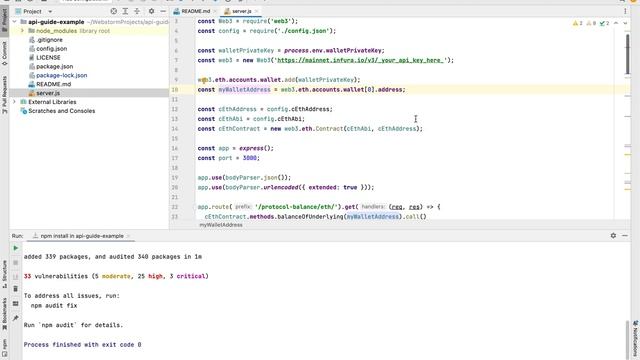The width and height of the screenshot is (640, 360).
Task: Open the npm tool window
Action: coord(4,347)
